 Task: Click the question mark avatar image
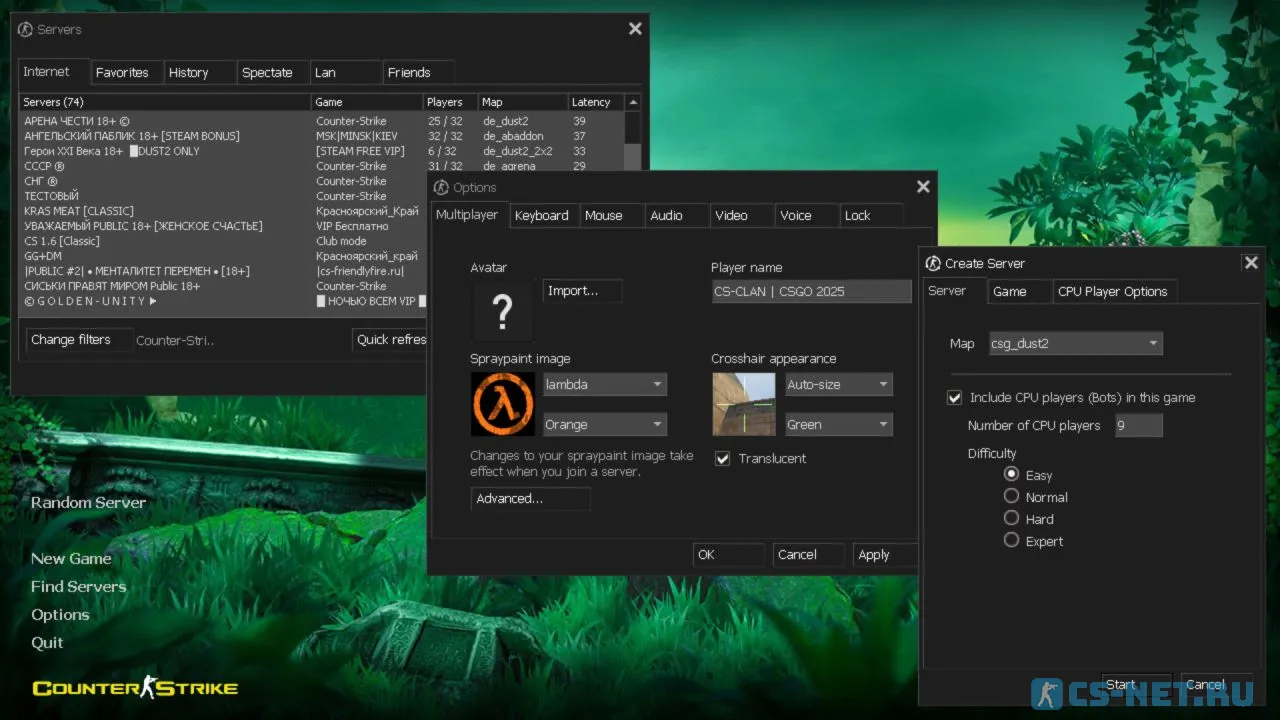[x=502, y=311]
